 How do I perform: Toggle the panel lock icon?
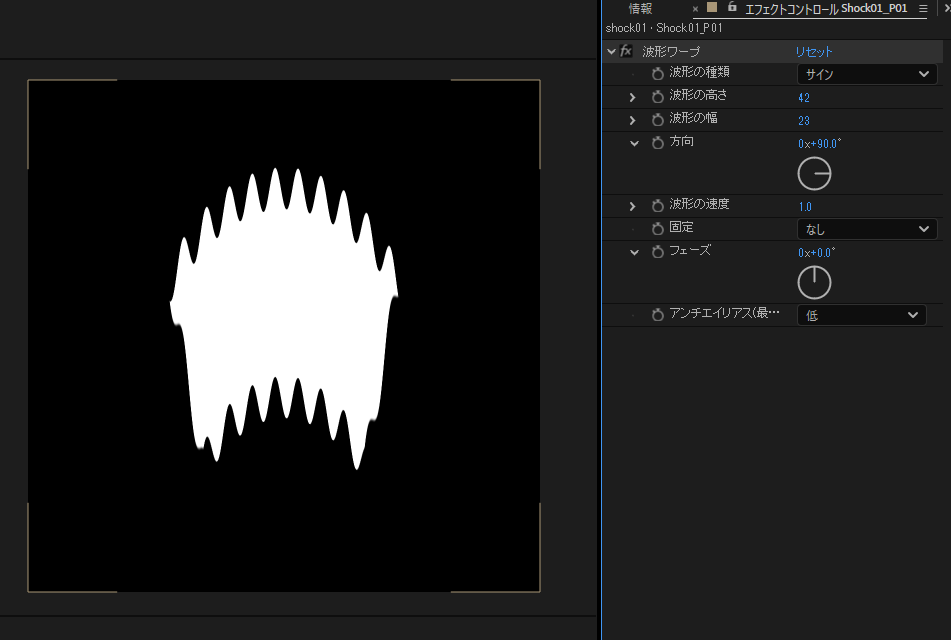pos(732,7)
